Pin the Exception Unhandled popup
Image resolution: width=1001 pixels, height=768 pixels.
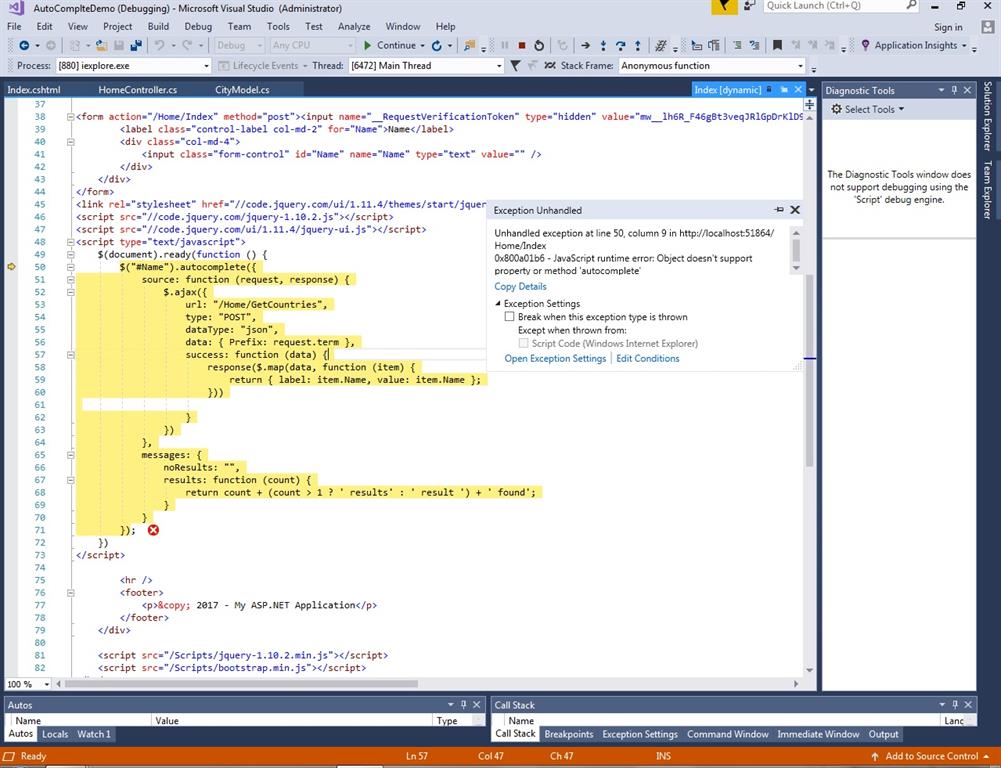pos(779,210)
